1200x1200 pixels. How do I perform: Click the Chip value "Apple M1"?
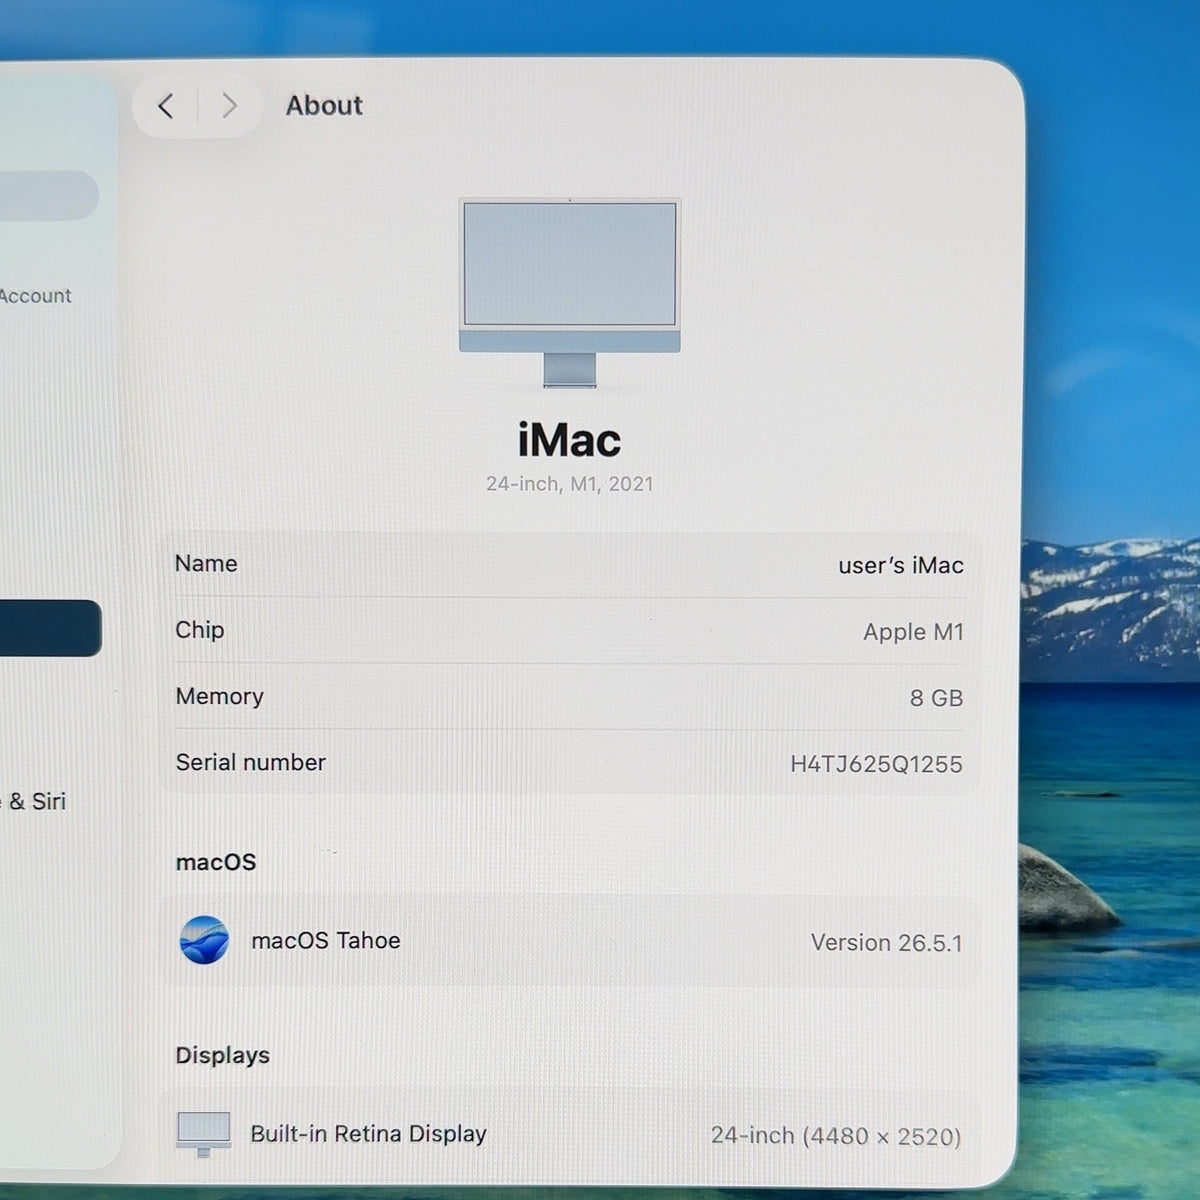point(913,632)
